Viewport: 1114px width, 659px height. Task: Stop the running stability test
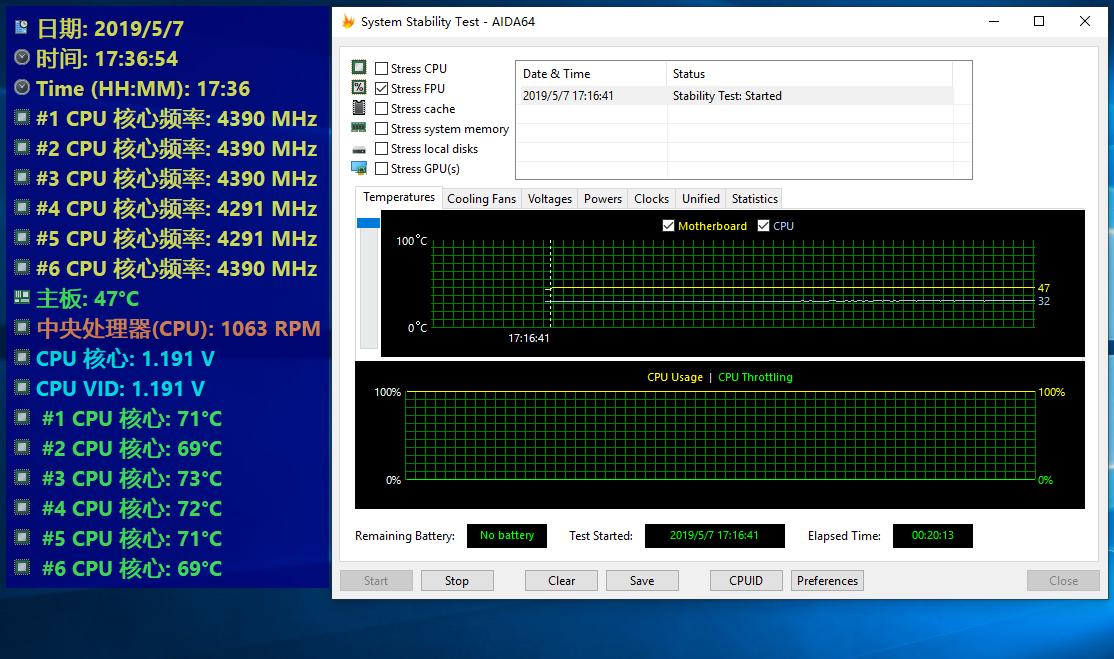[457, 581]
